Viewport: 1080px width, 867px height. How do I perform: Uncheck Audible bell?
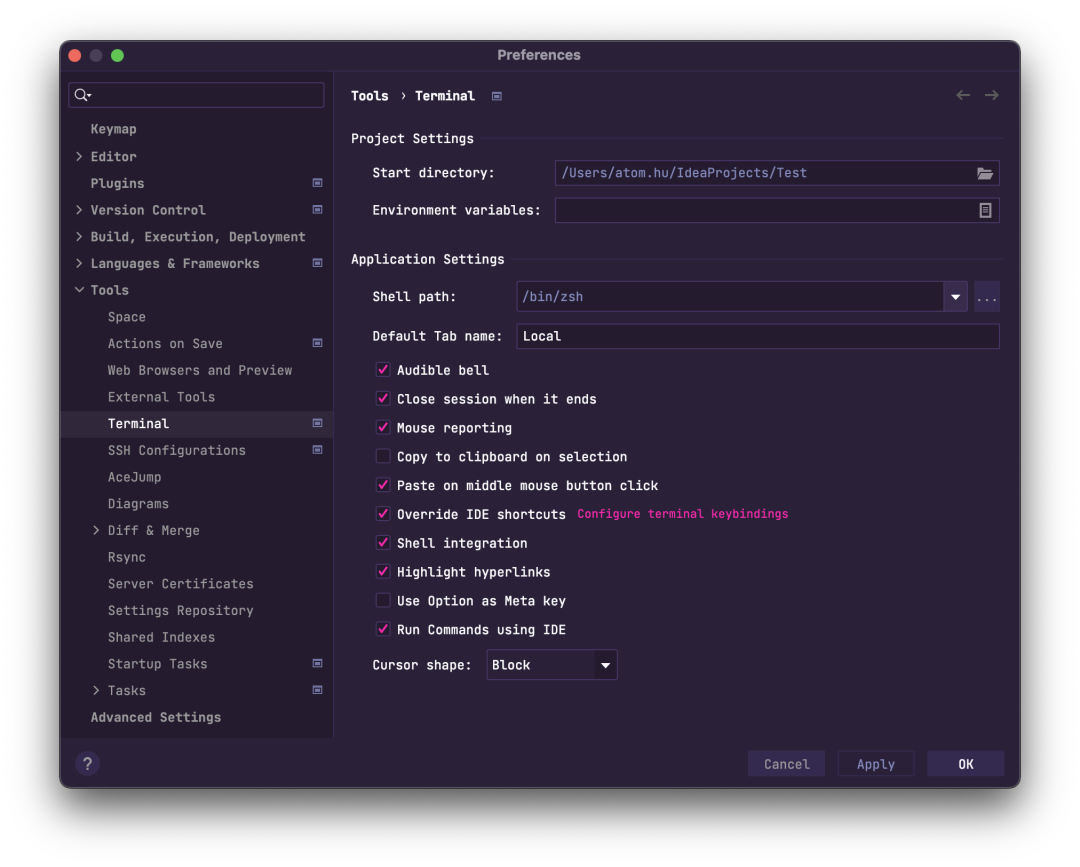click(x=382, y=370)
